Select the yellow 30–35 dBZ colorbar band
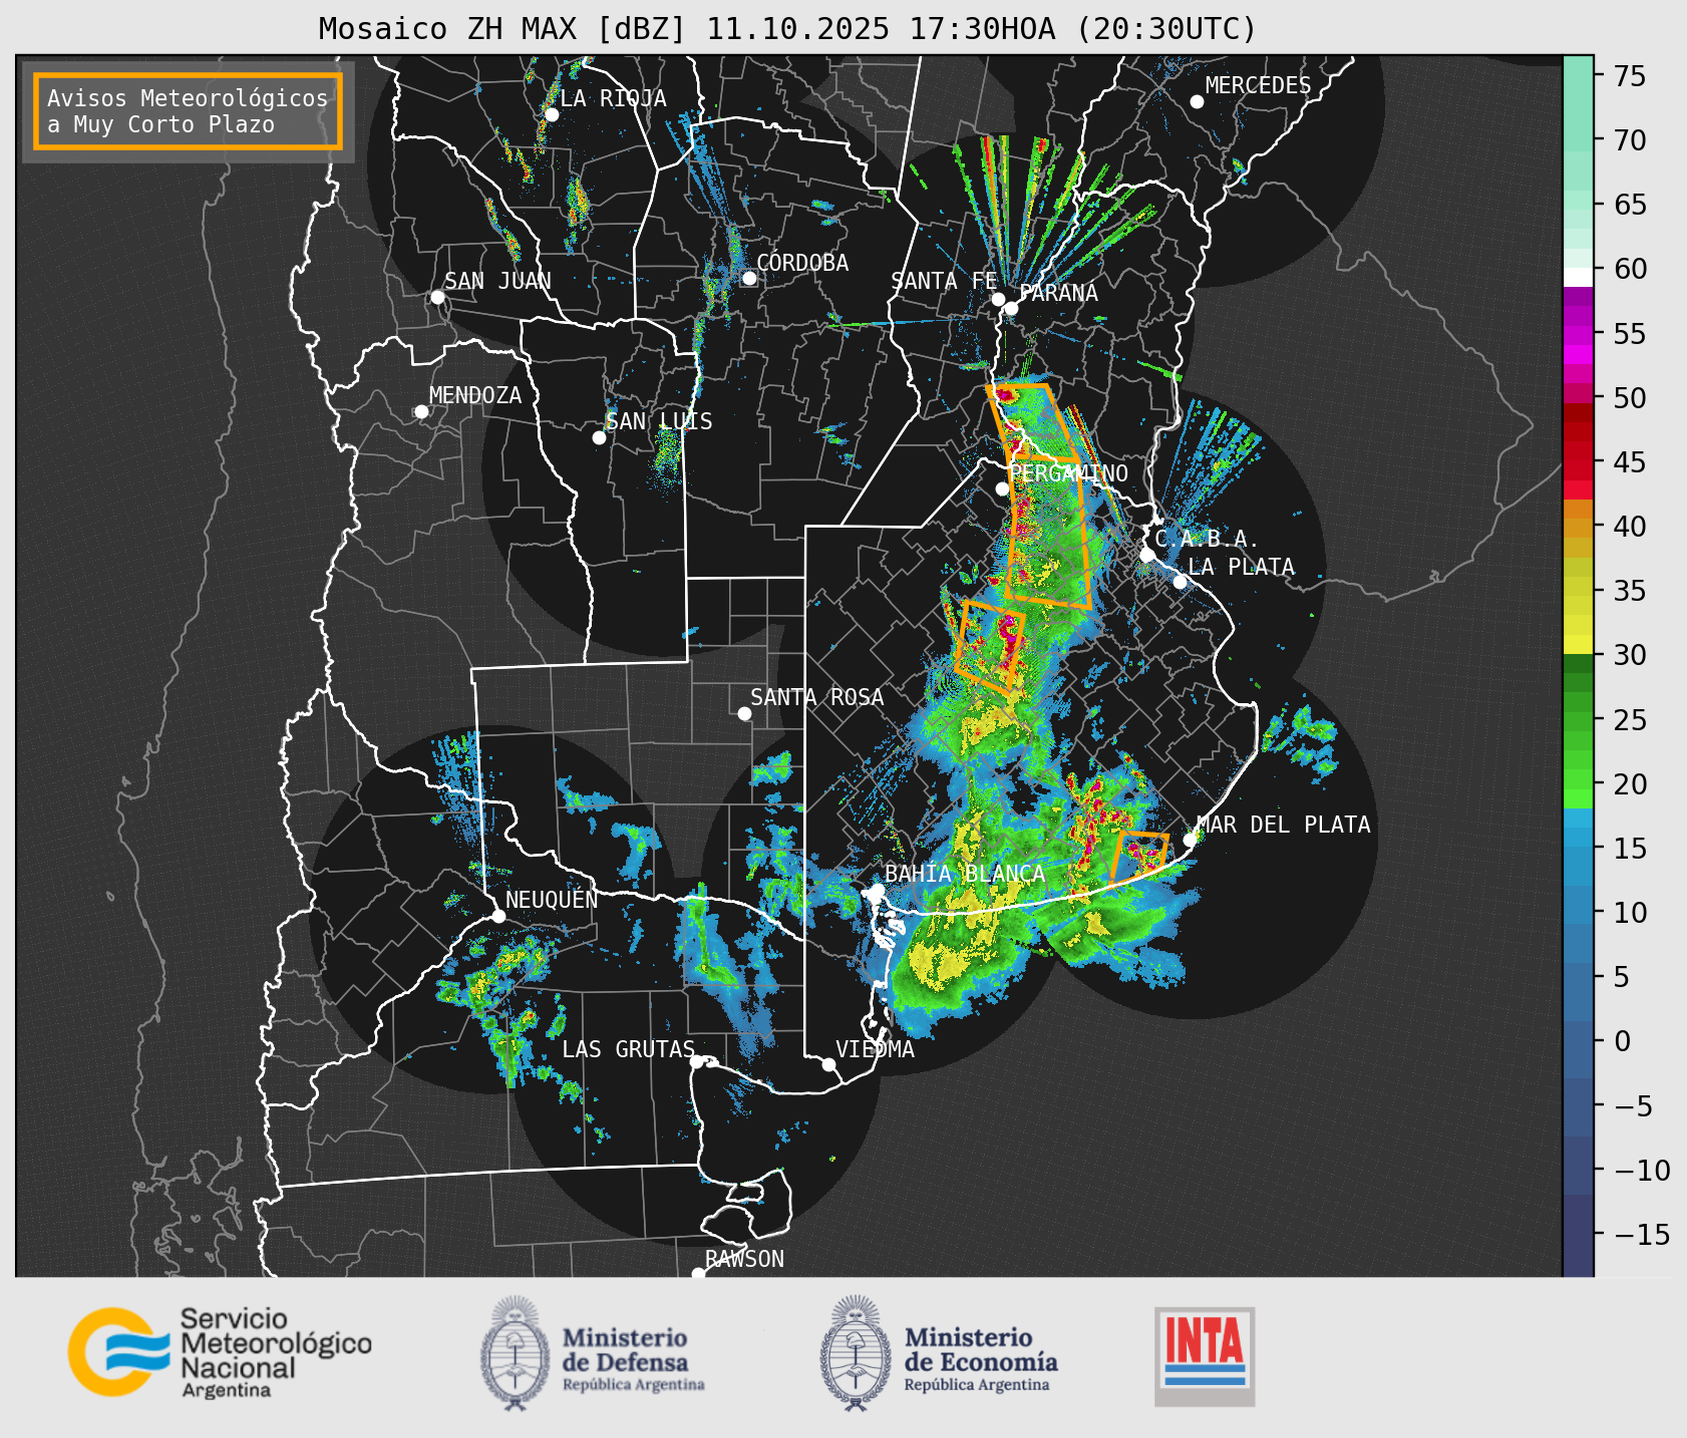 pos(1578,620)
